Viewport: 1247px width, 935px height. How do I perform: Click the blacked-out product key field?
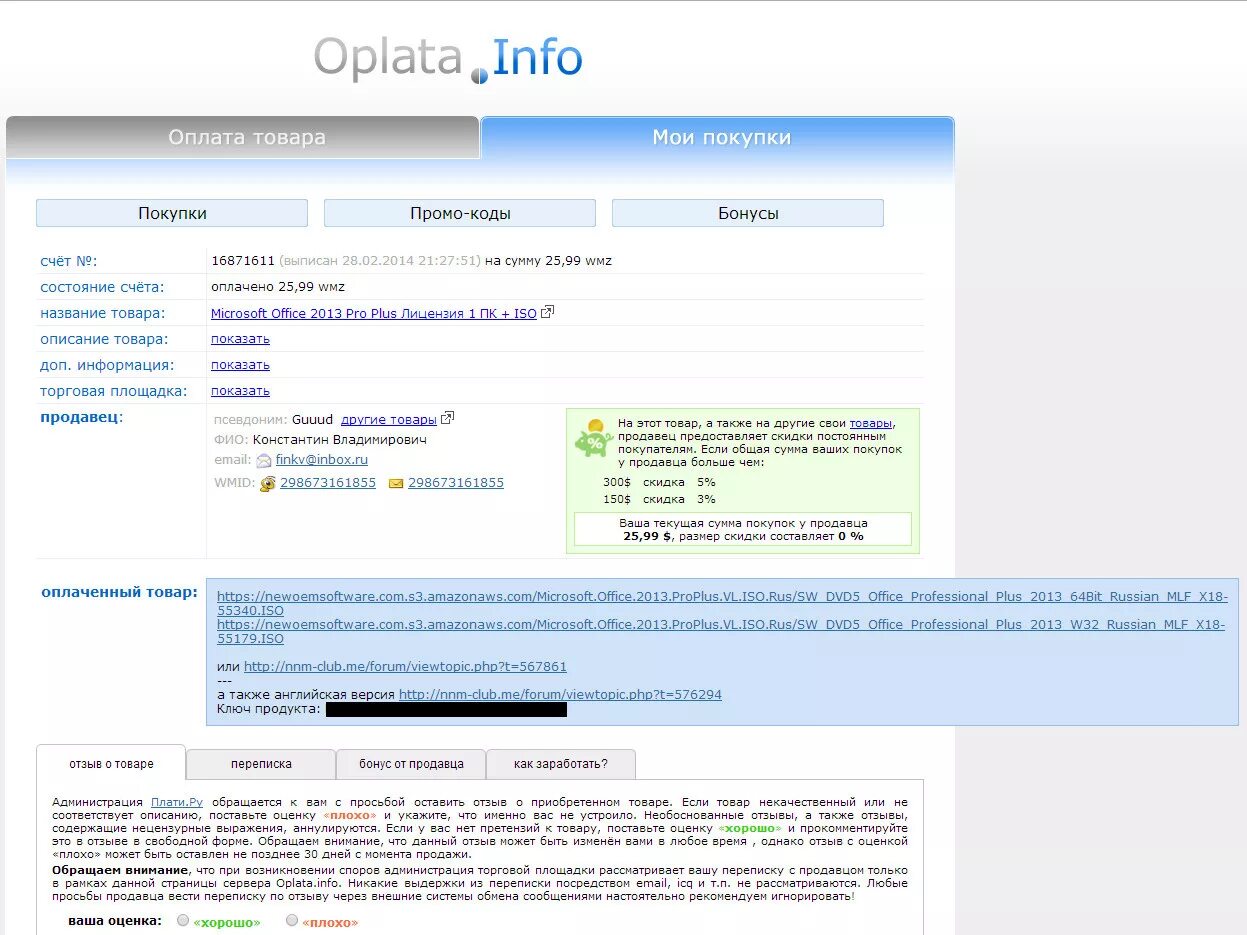(x=446, y=709)
